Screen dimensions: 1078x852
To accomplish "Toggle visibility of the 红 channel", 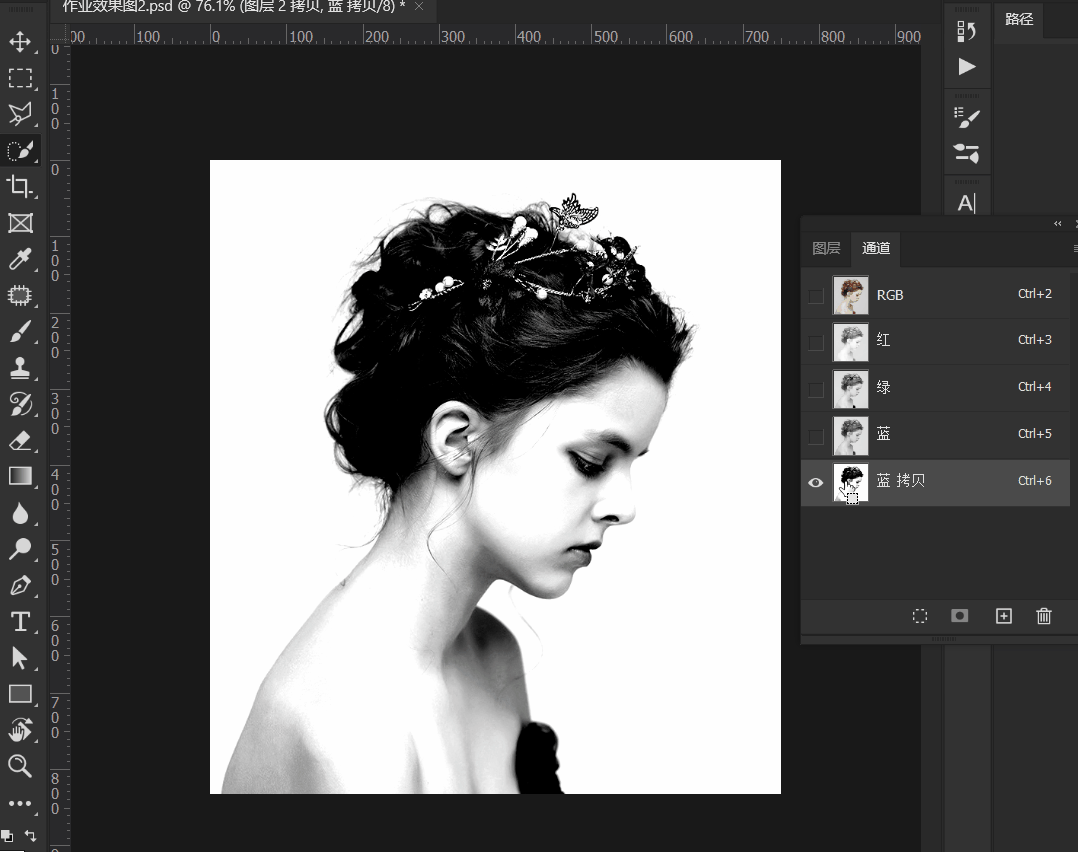I will [x=816, y=342].
